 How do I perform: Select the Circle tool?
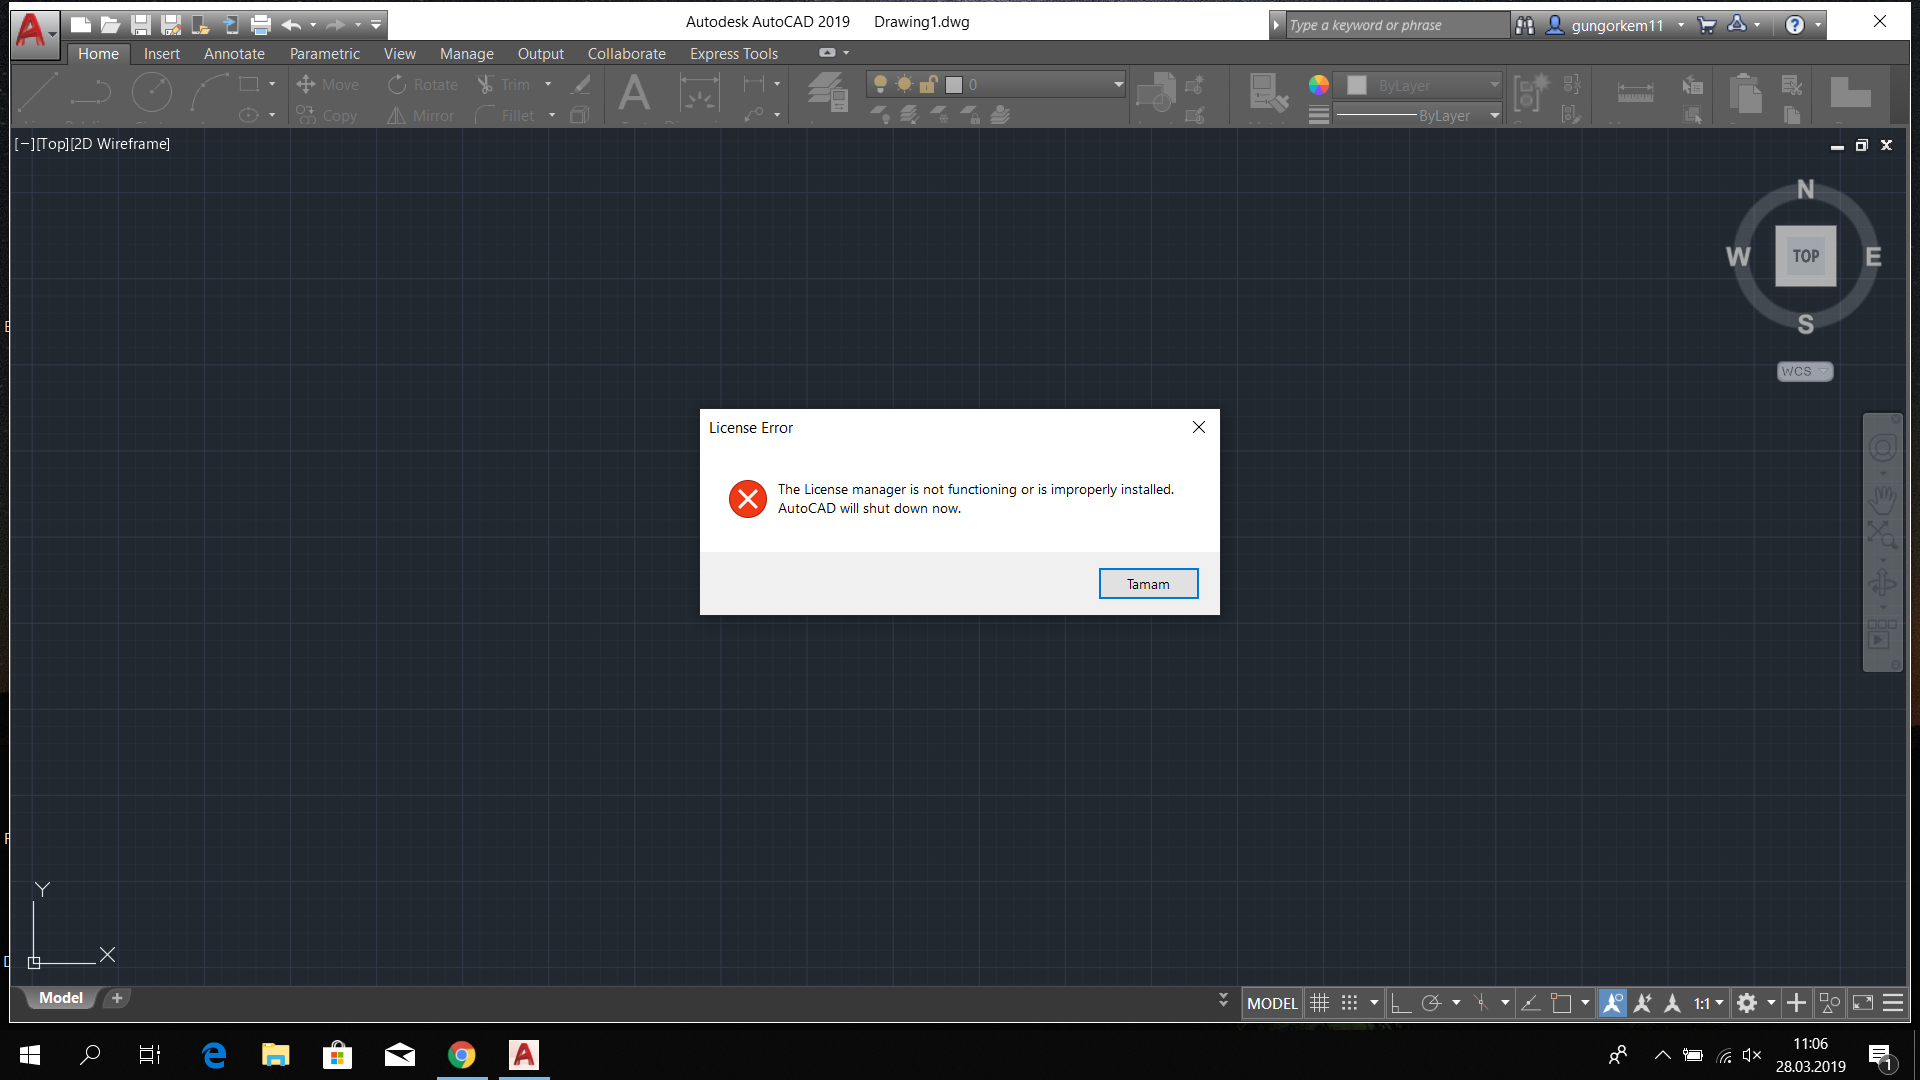pyautogui.click(x=152, y=92)
